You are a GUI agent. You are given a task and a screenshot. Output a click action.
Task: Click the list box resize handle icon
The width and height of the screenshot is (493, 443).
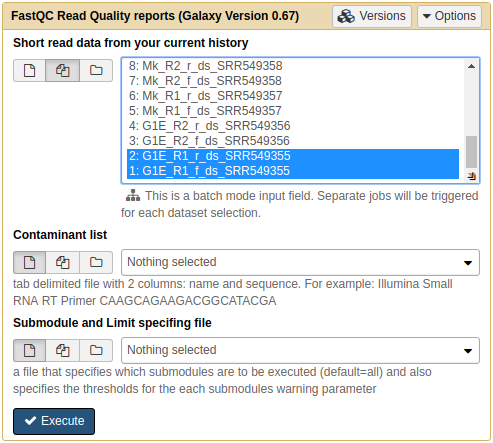click(x=472, y=176)
